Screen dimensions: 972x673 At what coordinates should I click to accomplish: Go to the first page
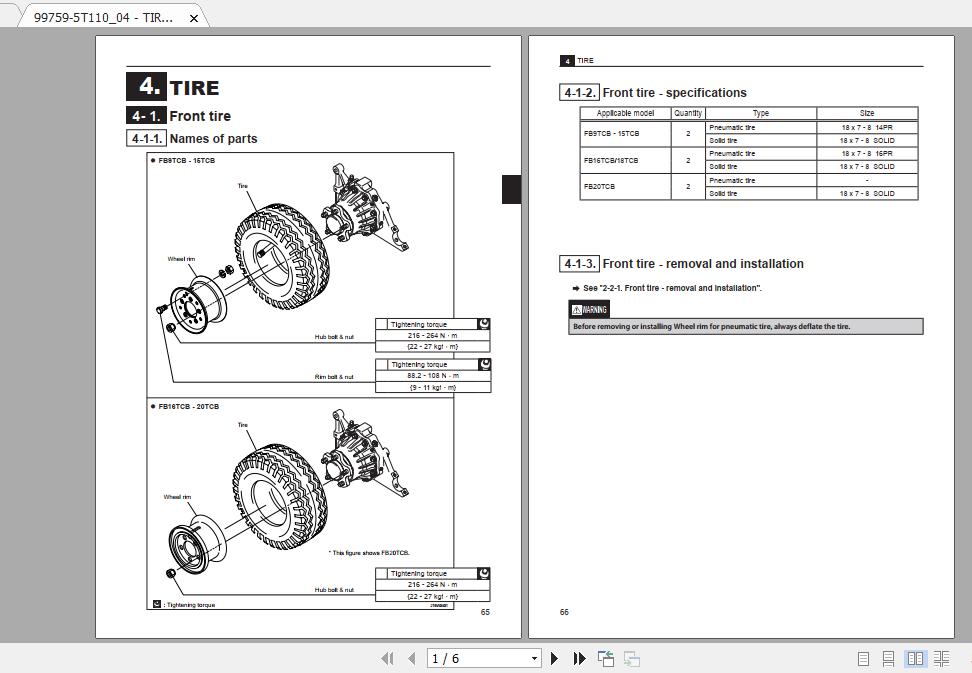tap(388, 658)
